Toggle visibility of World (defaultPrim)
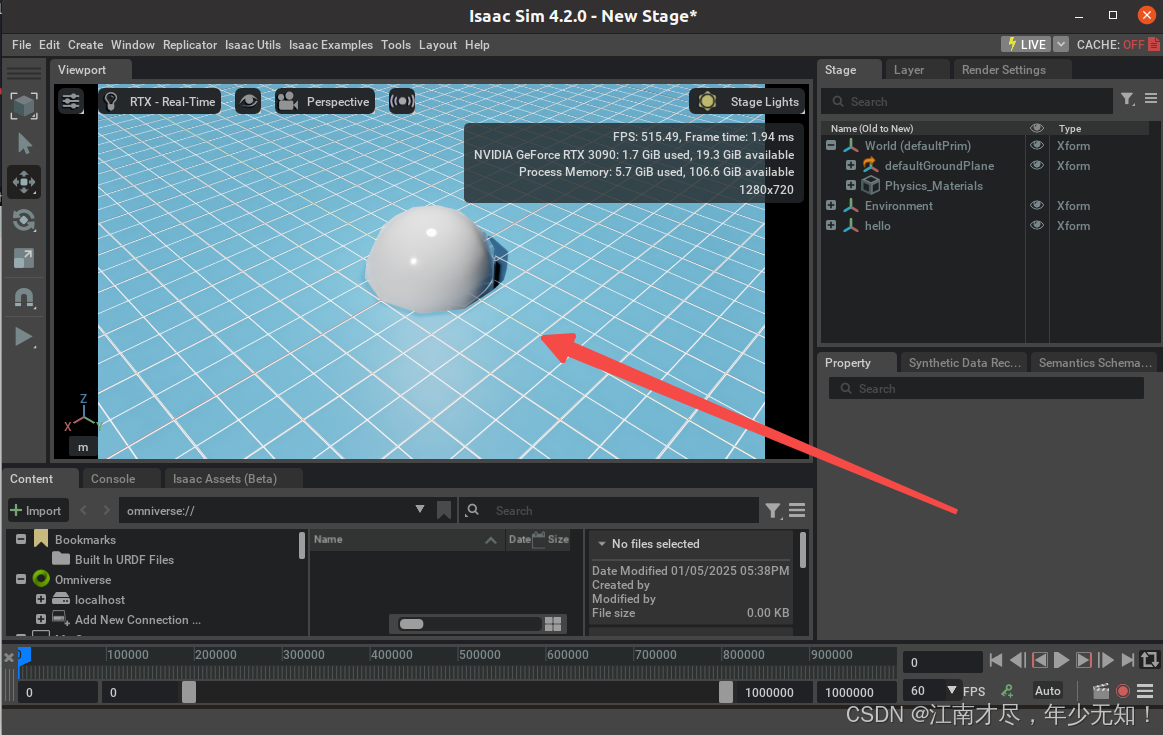This screenshot has width=1163, height=735. pos(1037,145)
